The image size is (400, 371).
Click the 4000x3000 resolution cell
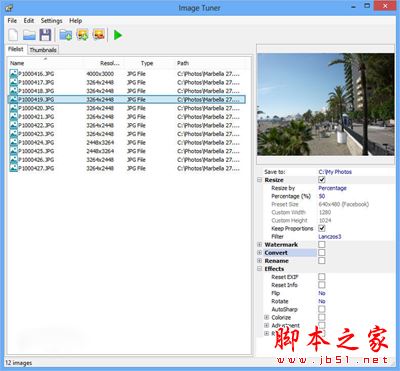tap(100, 74)
